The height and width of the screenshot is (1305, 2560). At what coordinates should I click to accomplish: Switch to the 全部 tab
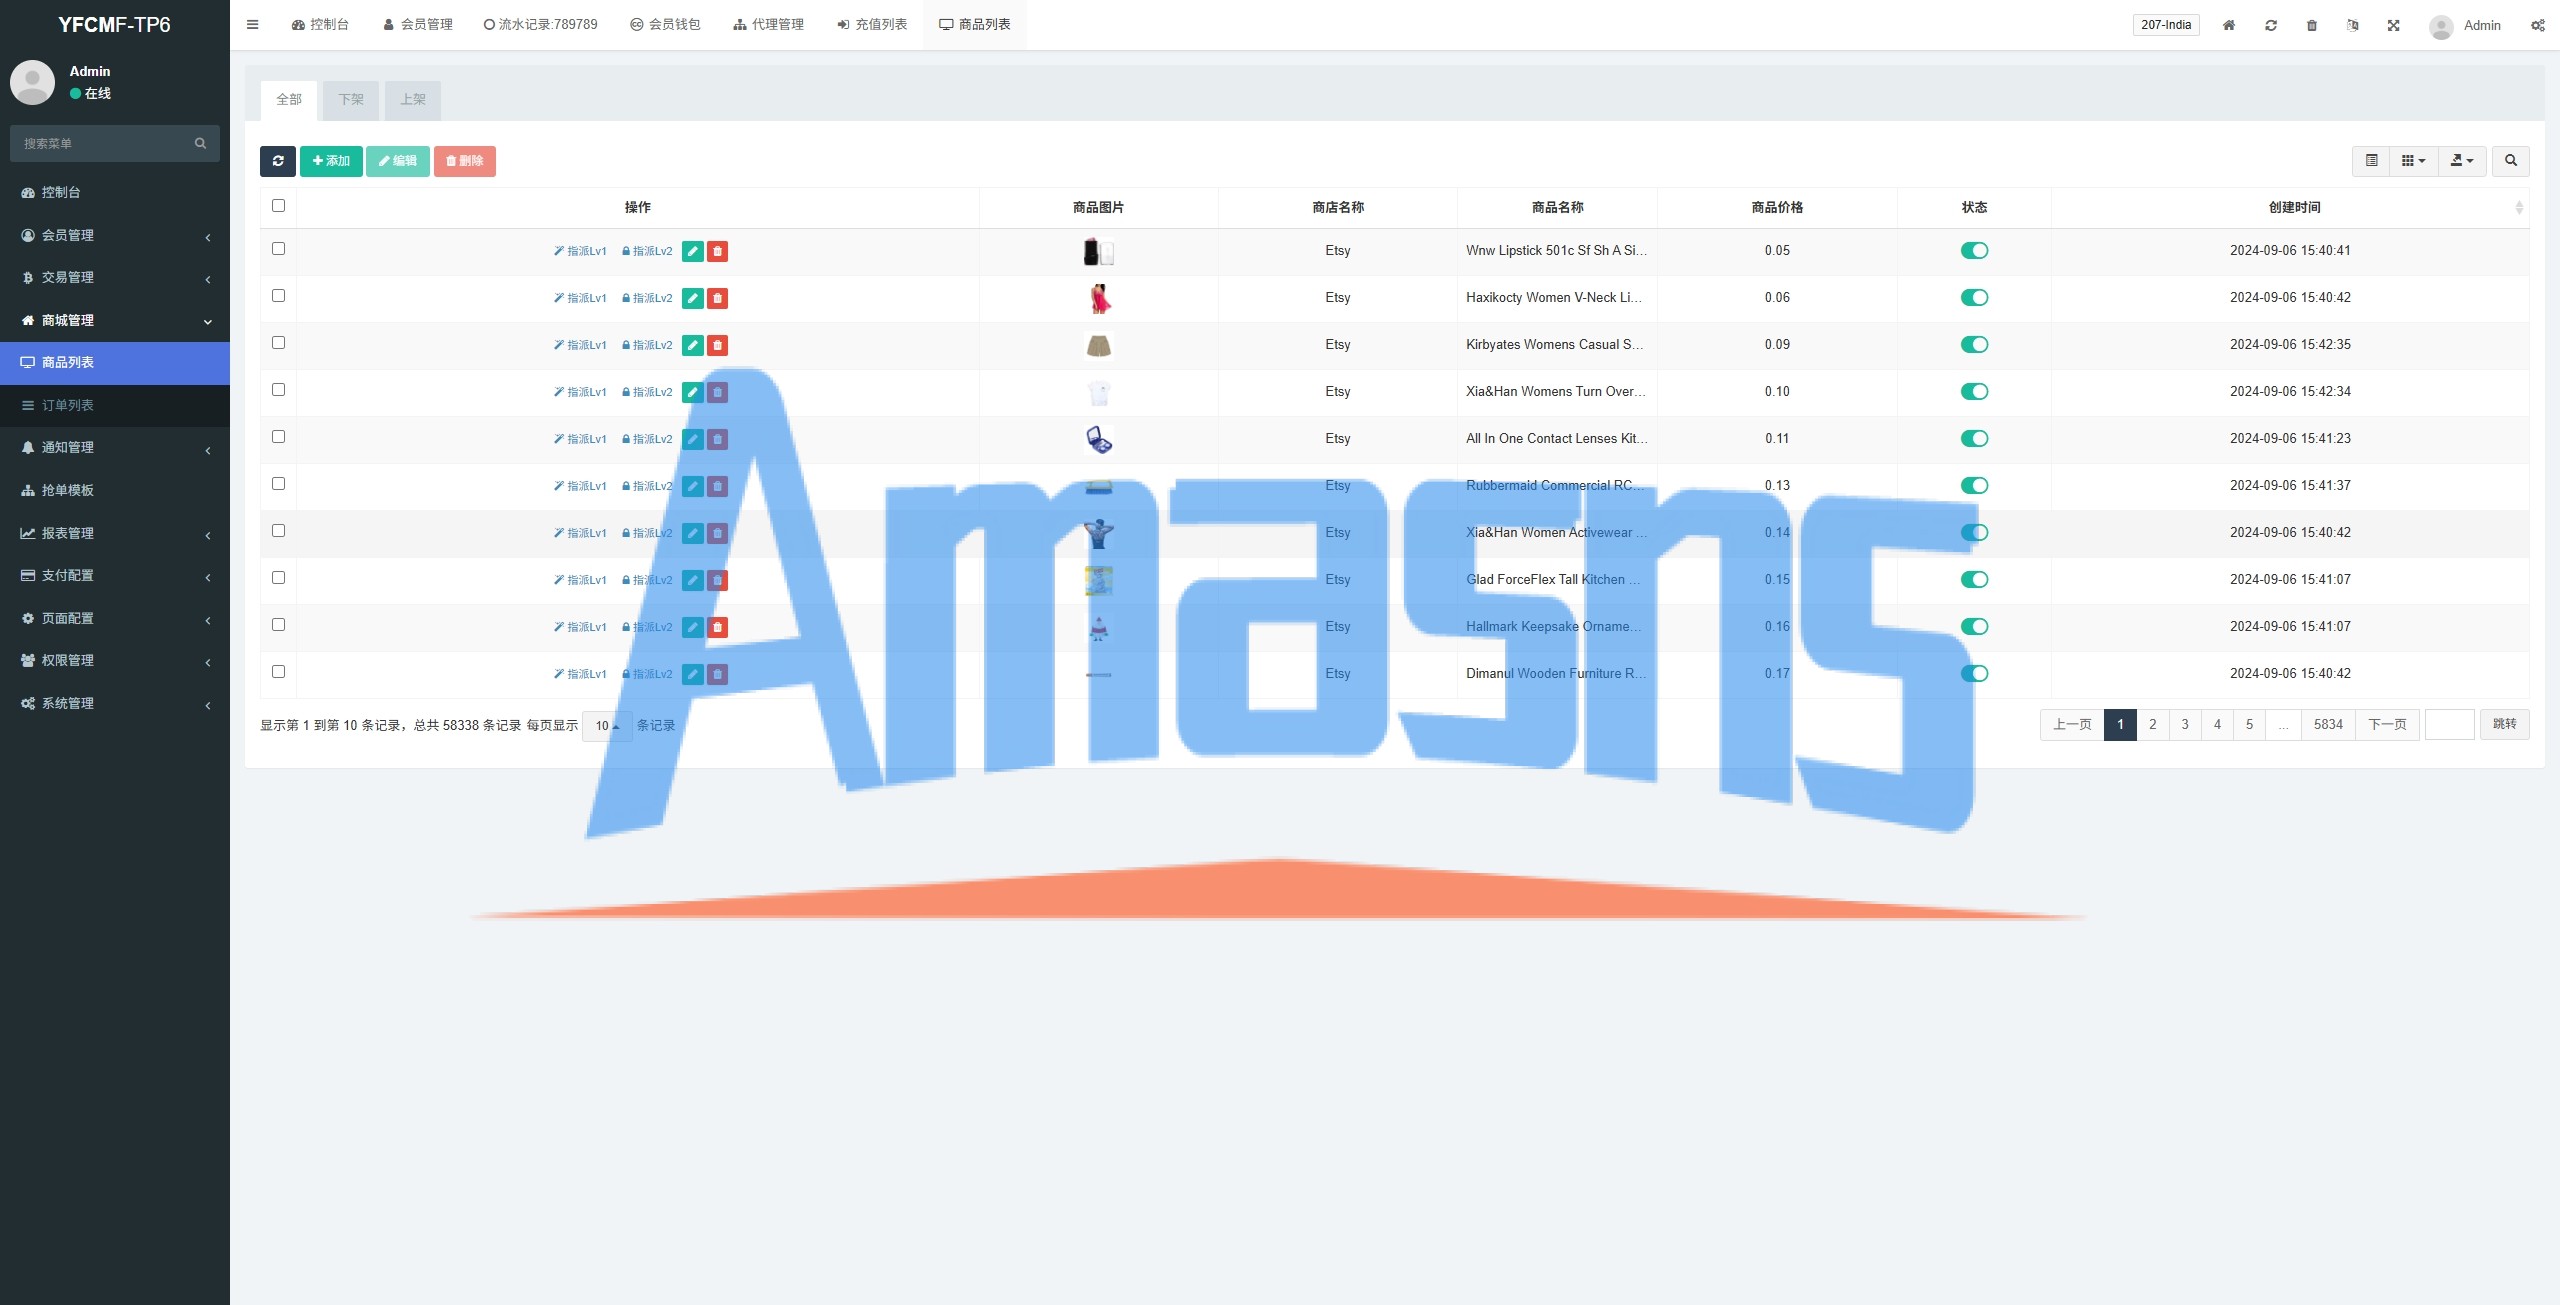[x=289, y=100]
